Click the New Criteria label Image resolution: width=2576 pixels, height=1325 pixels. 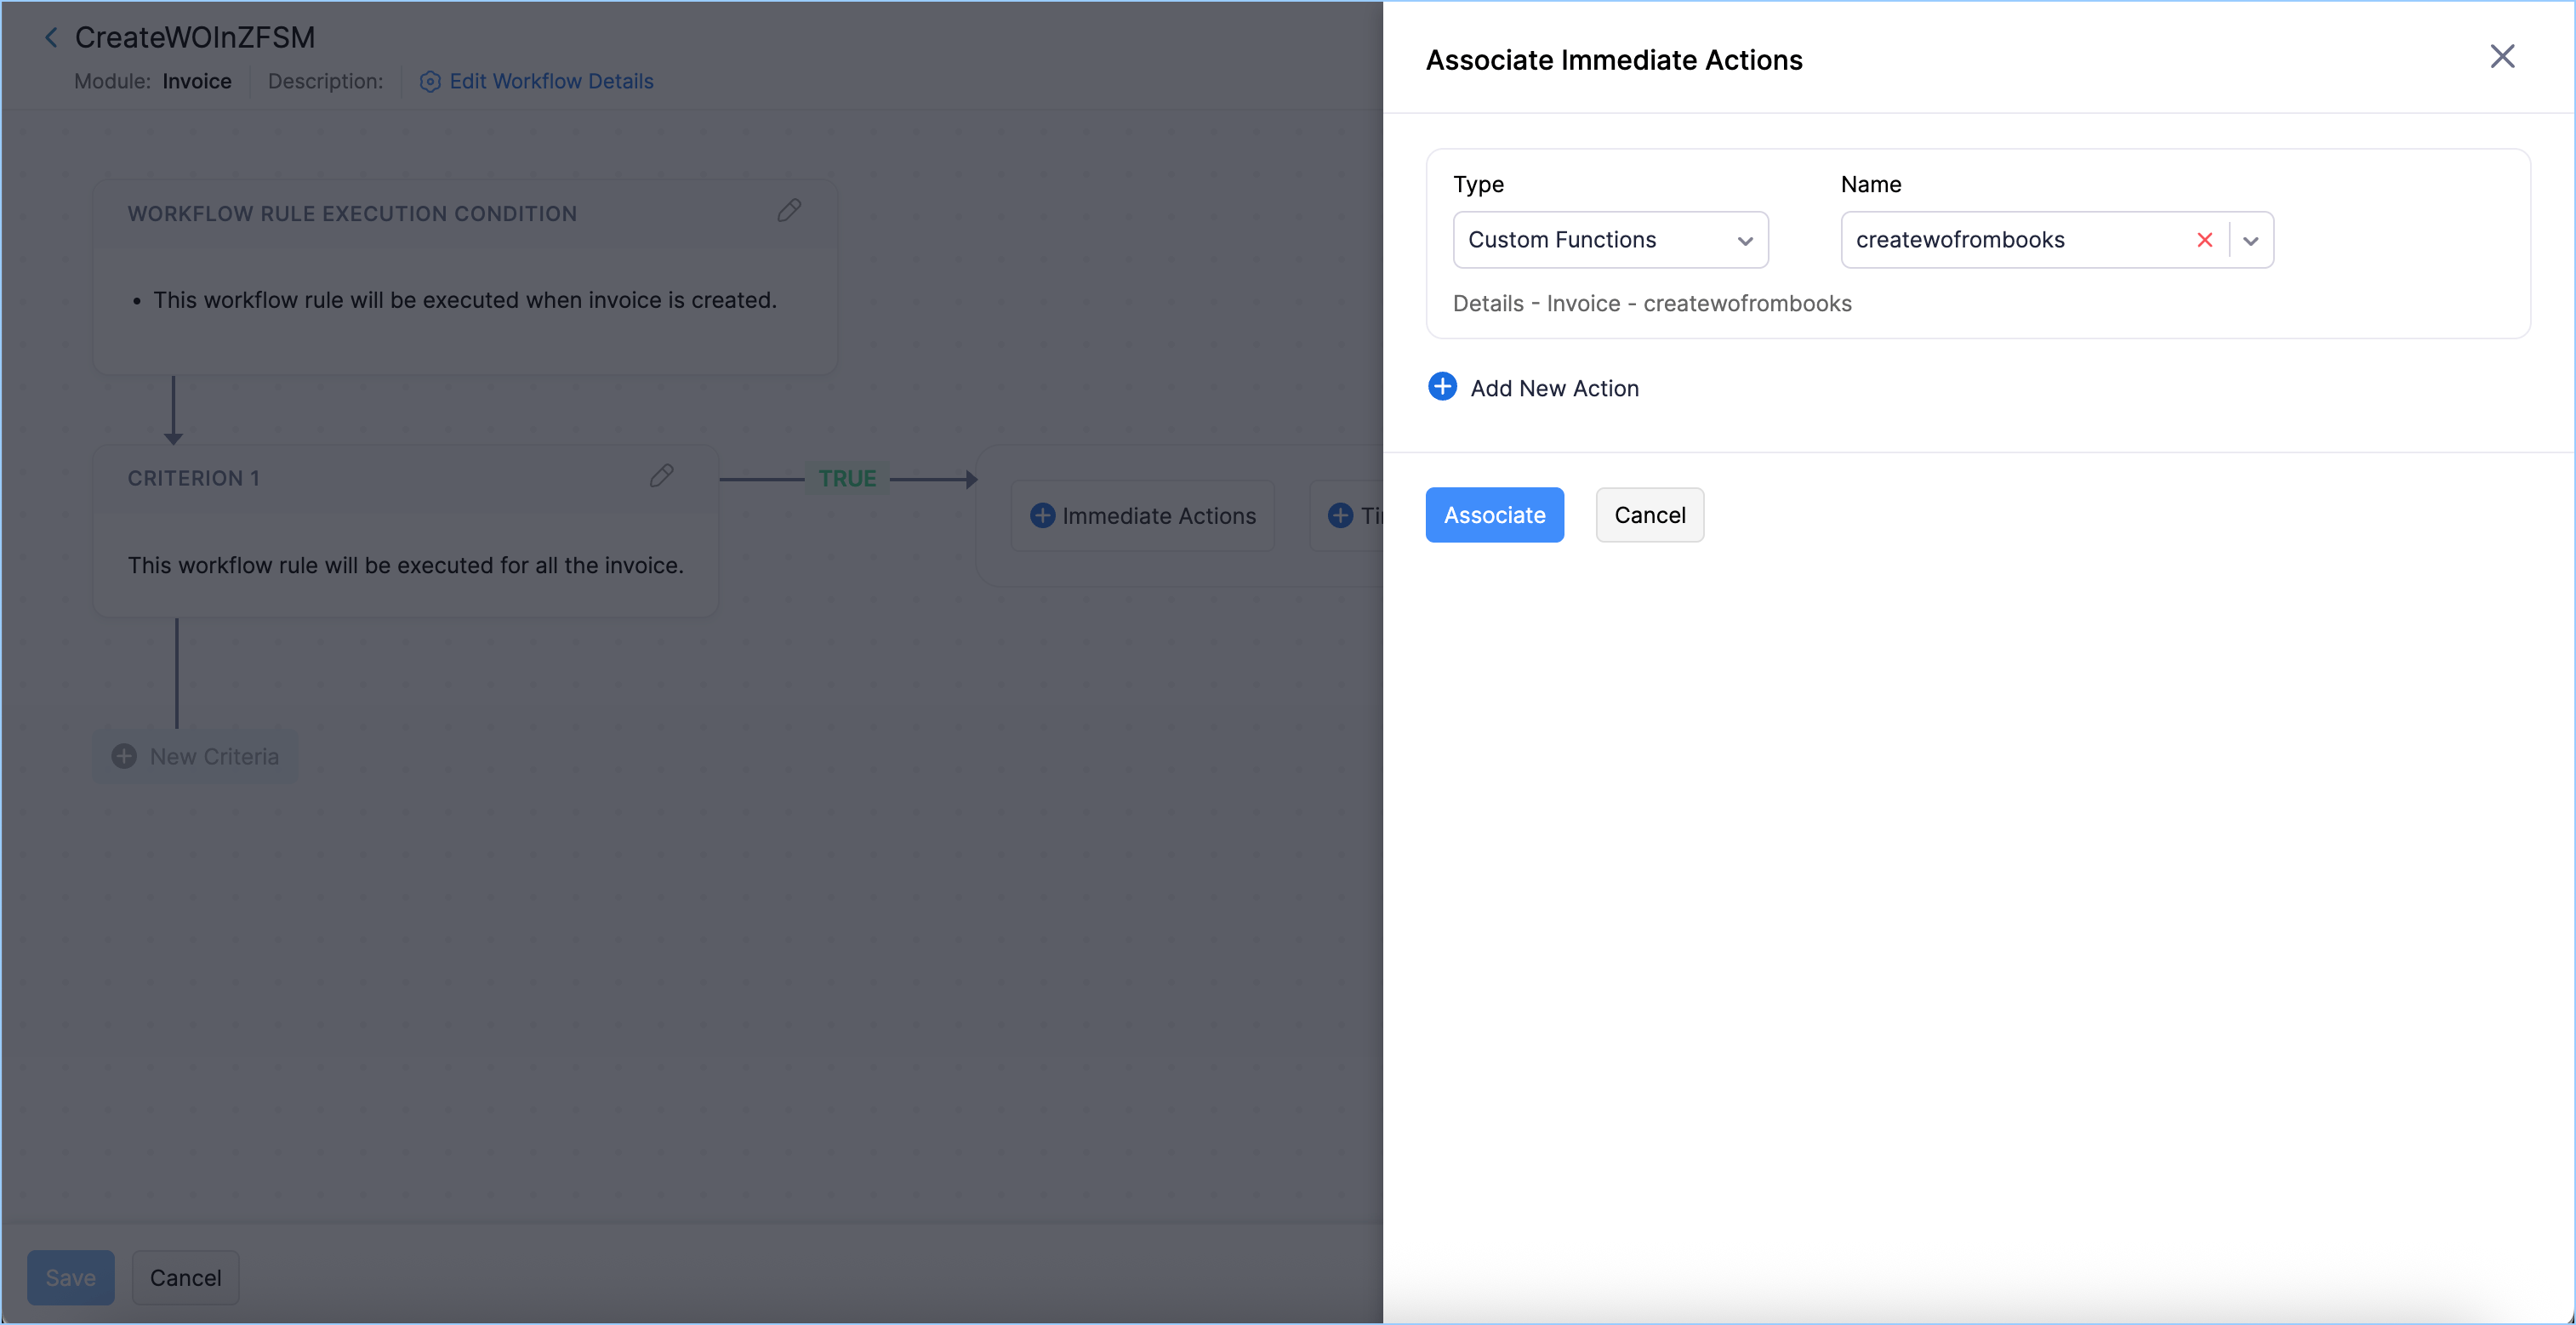tap(214, 757)
